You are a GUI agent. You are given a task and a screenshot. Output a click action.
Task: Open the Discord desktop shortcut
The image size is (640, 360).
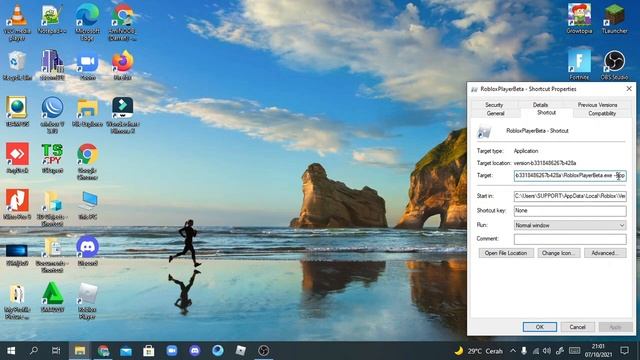coord(87,251)
